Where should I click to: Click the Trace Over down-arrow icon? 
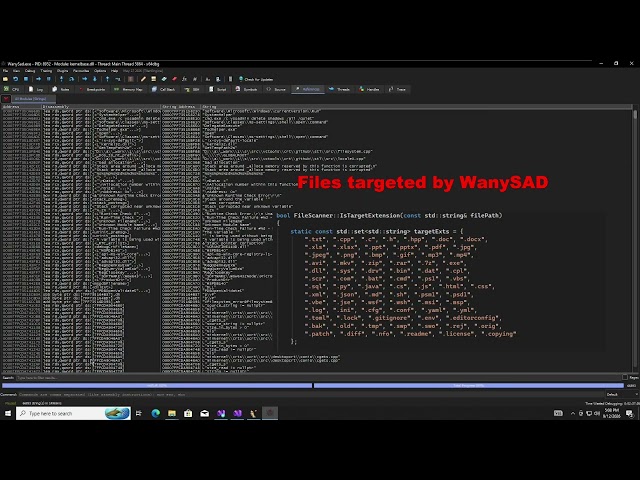95,79
